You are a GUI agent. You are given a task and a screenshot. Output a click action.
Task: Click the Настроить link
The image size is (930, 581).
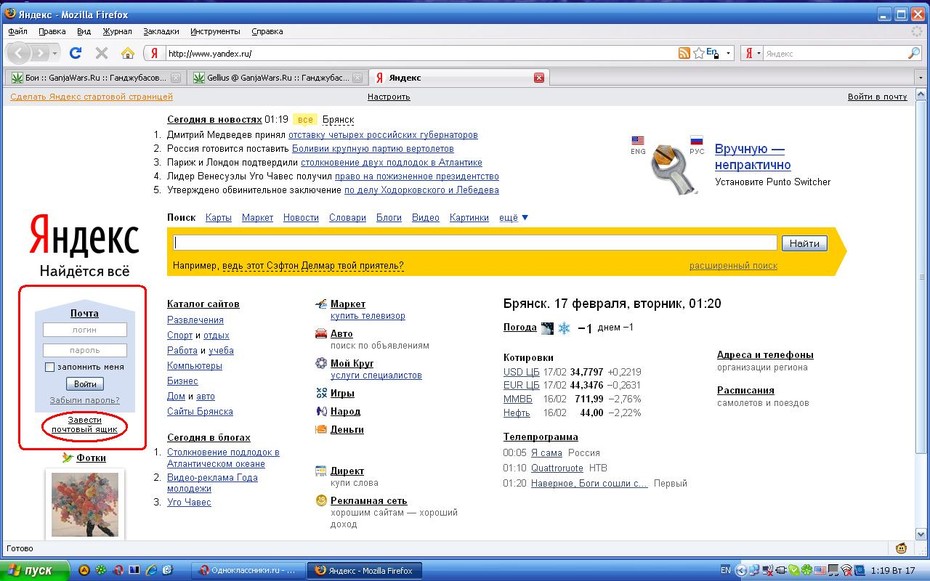coord(388,96)
